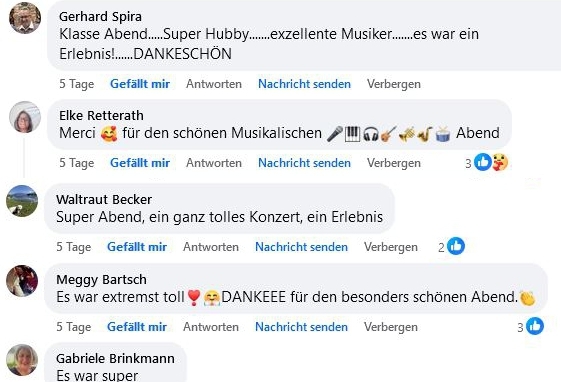The height and width of the screenshot is (382, 561).
Task: Open the like reaction icon on Elke Retterath's comment
Action: 483,162
